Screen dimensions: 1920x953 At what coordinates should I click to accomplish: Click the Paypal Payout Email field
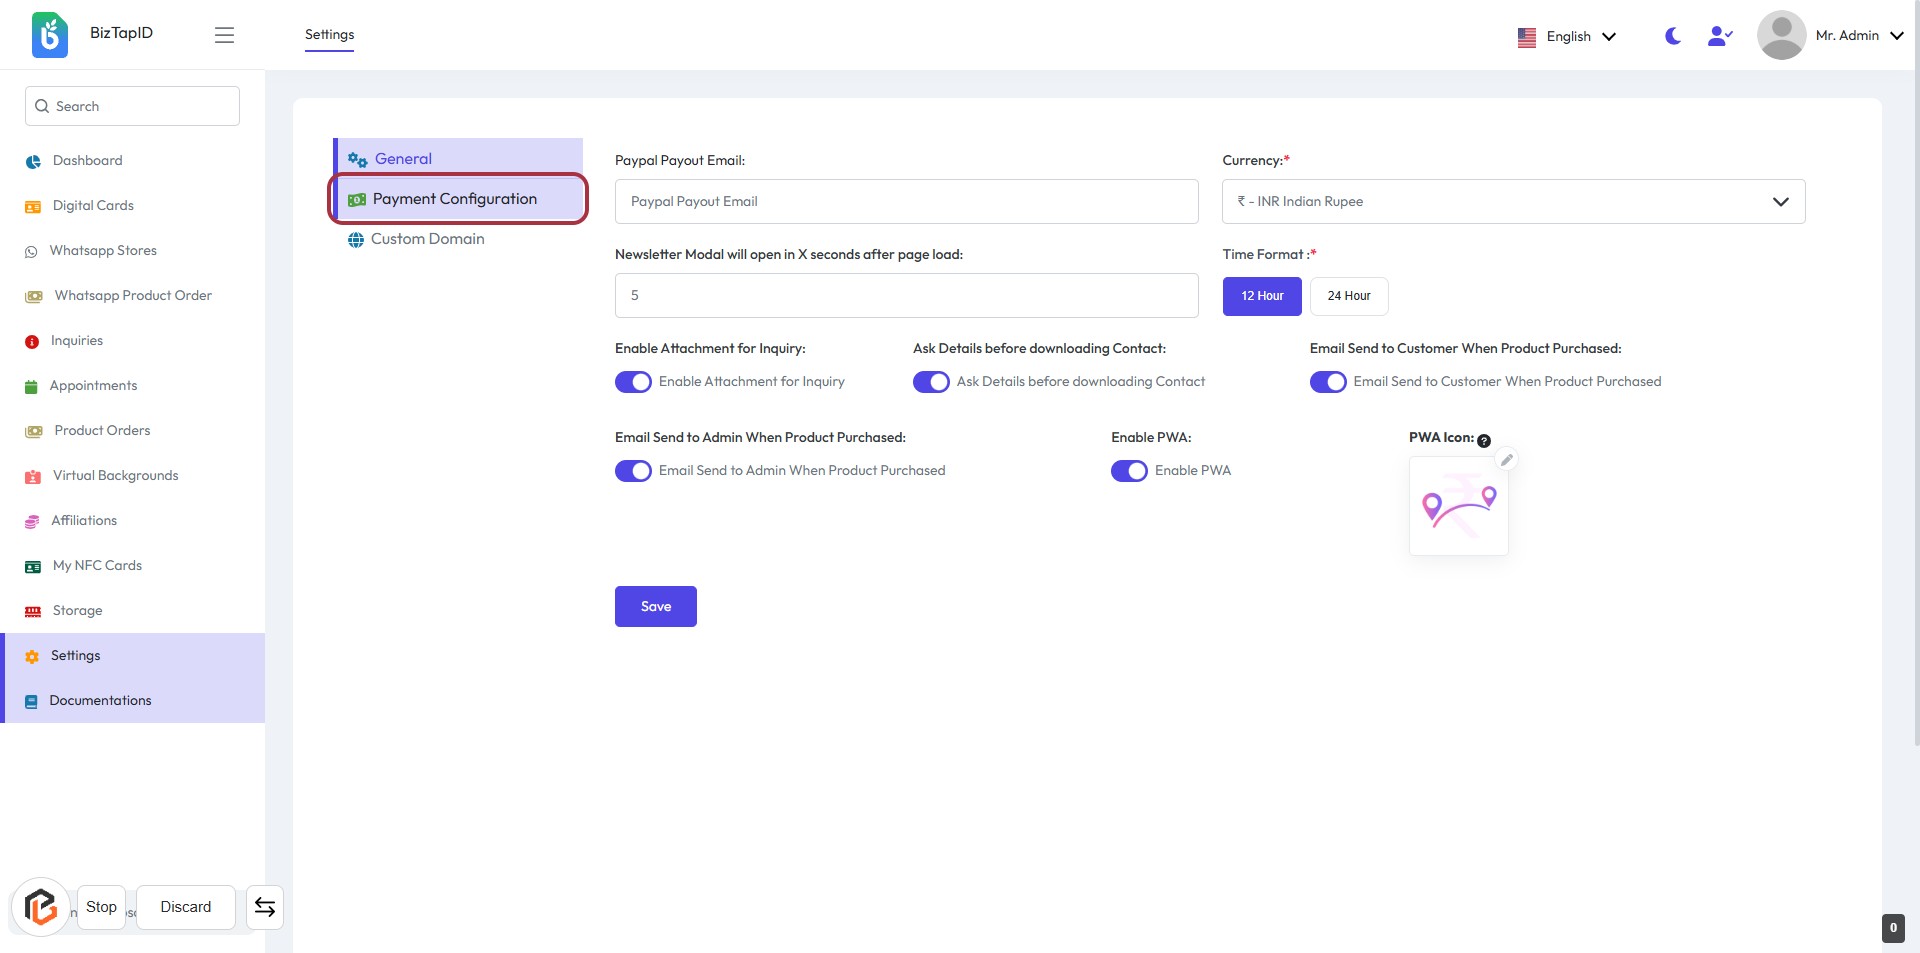pyautogui.click(x=906, y=202)
